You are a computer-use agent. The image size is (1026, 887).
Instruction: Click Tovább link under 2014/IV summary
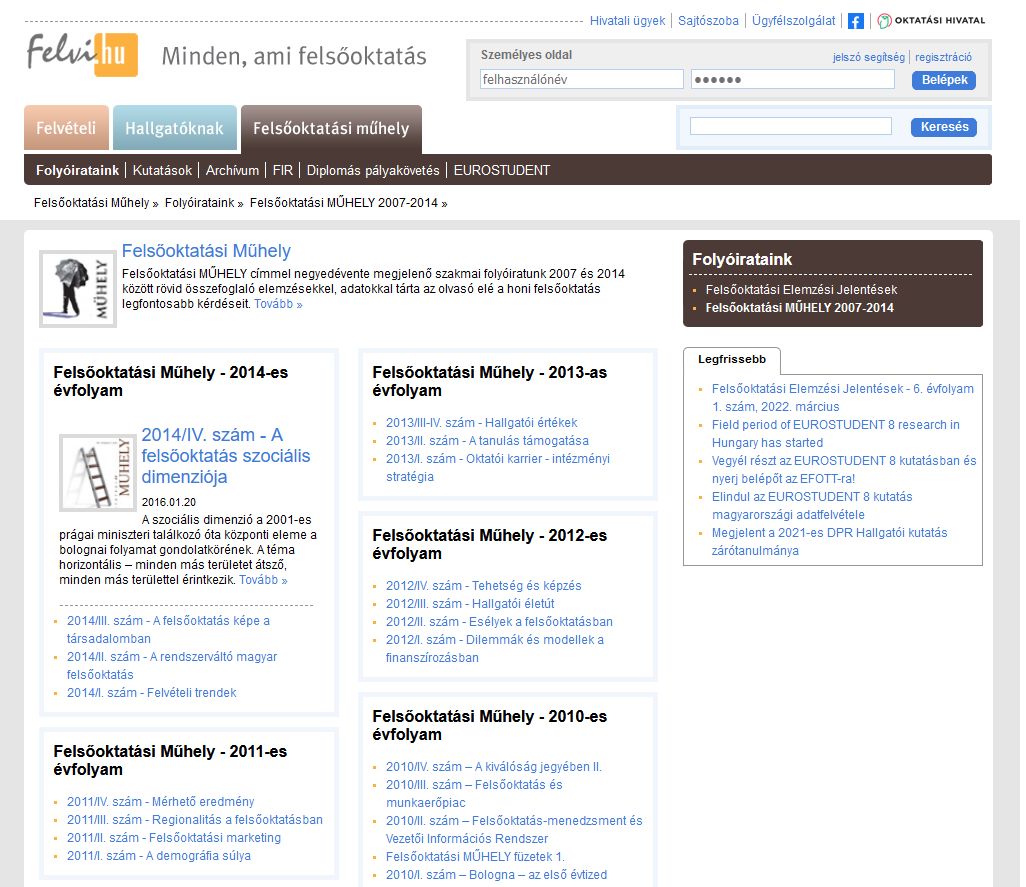pyautogui.click(x=263, y=580)
